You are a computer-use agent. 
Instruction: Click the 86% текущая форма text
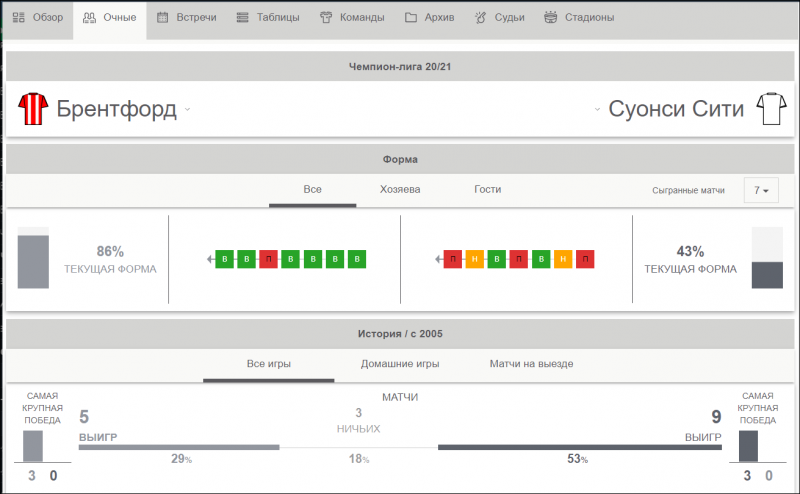pyautogui.click(x=110, y=260)
